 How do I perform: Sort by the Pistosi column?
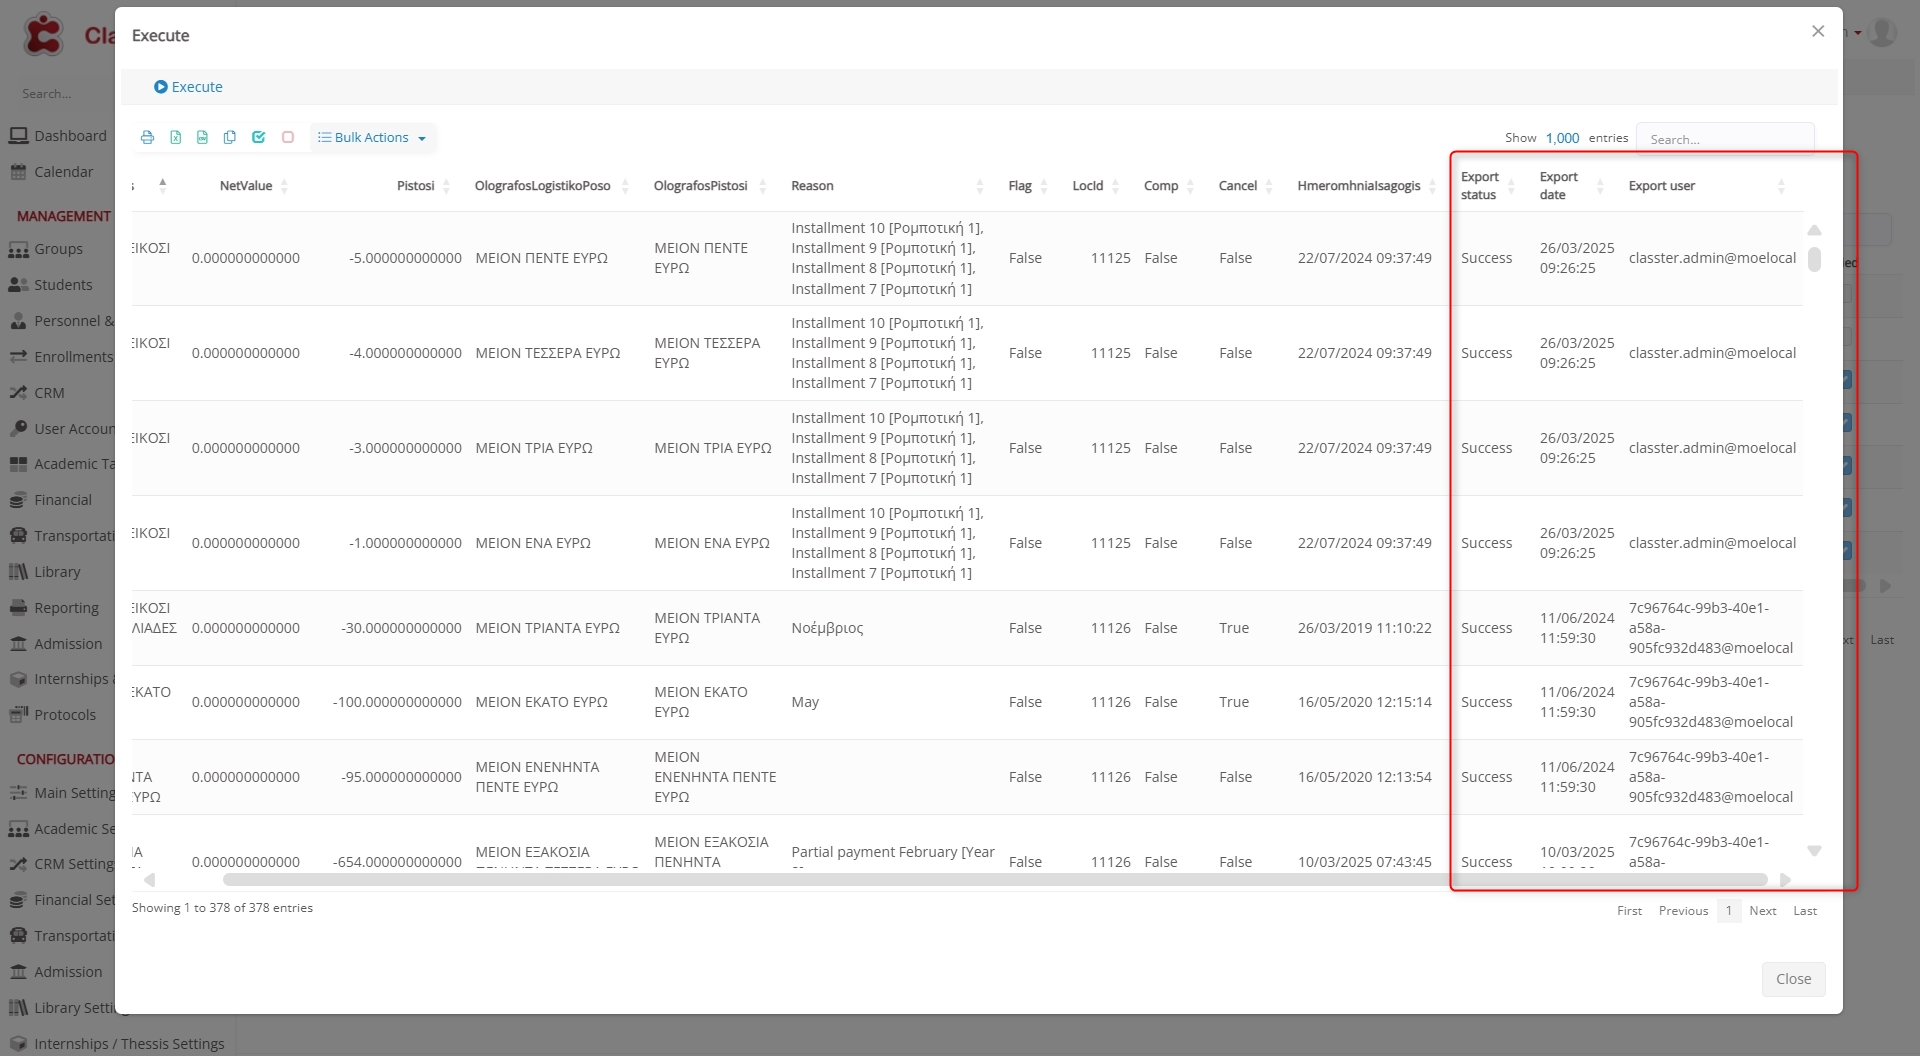tap(416, 186)
